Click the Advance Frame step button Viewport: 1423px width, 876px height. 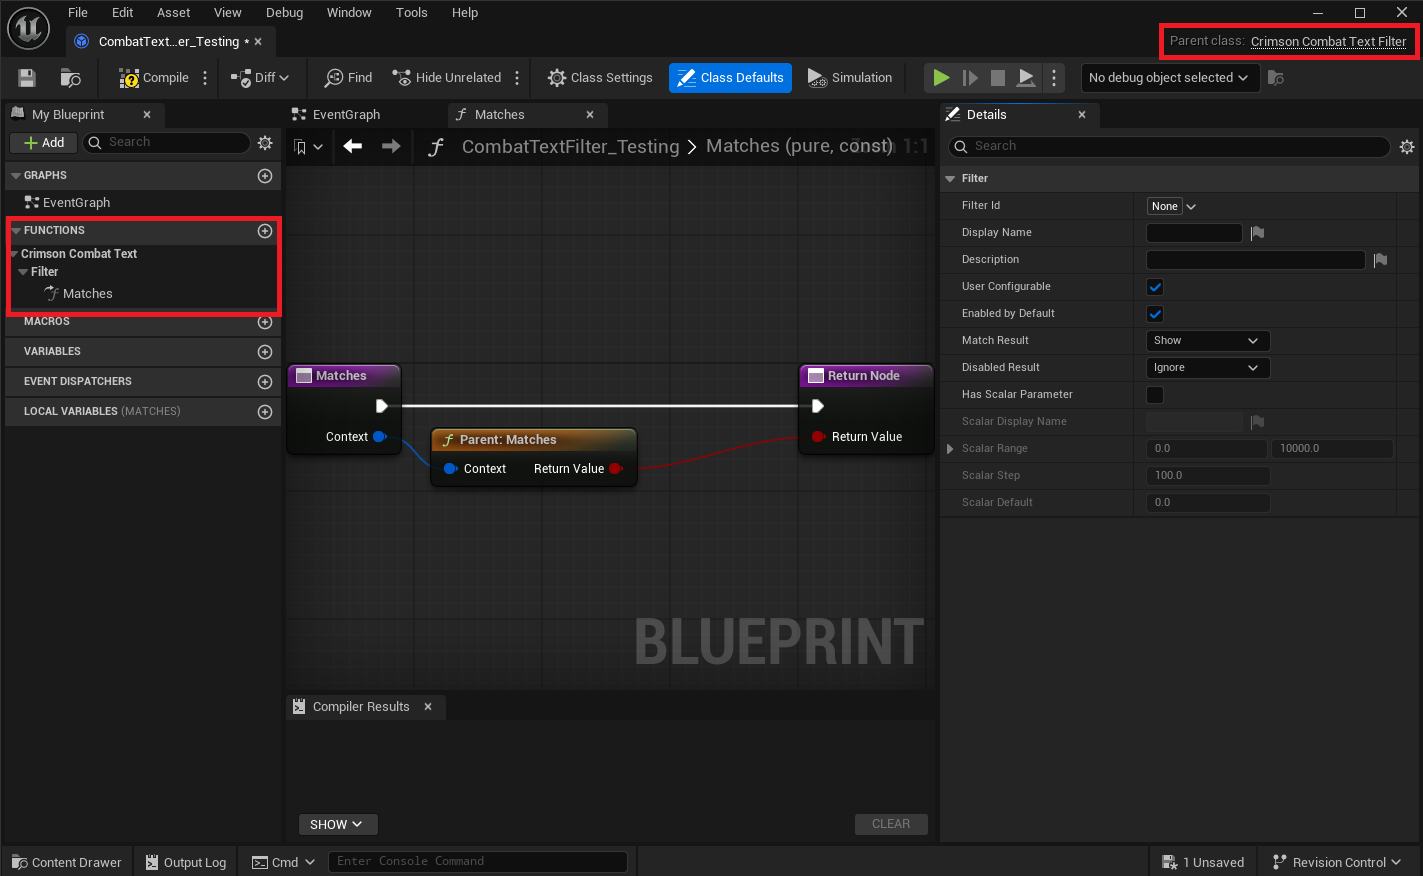[970, 78]
